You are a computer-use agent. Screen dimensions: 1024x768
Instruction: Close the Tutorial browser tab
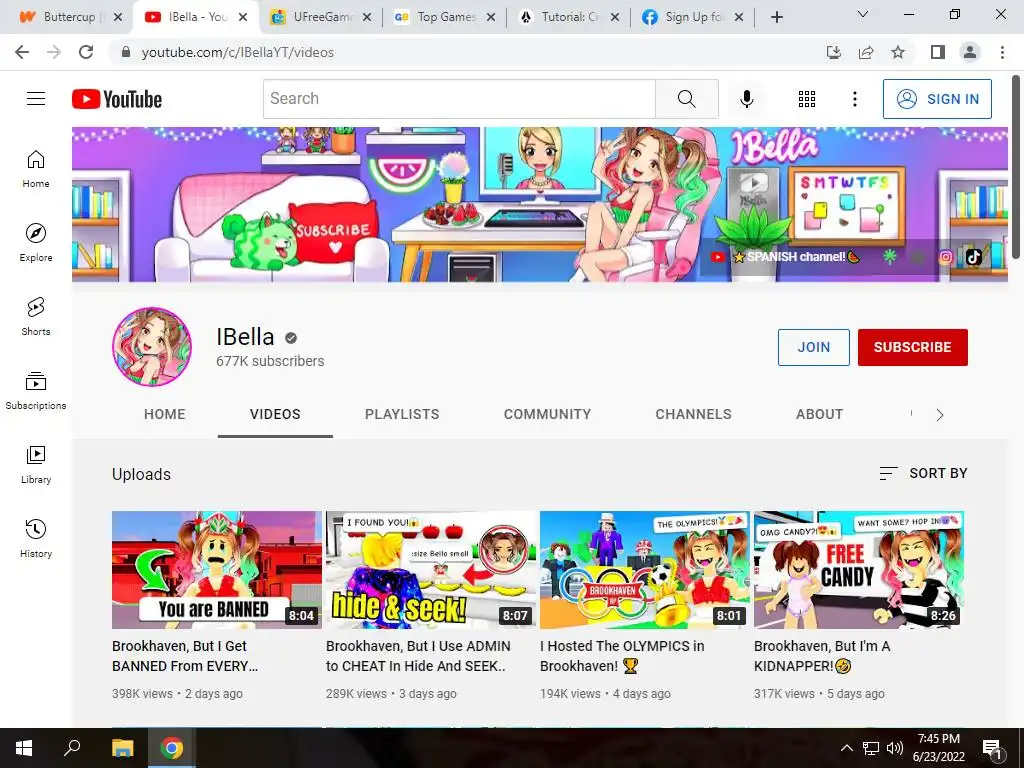pyautogui.click(x=615, y=17)
